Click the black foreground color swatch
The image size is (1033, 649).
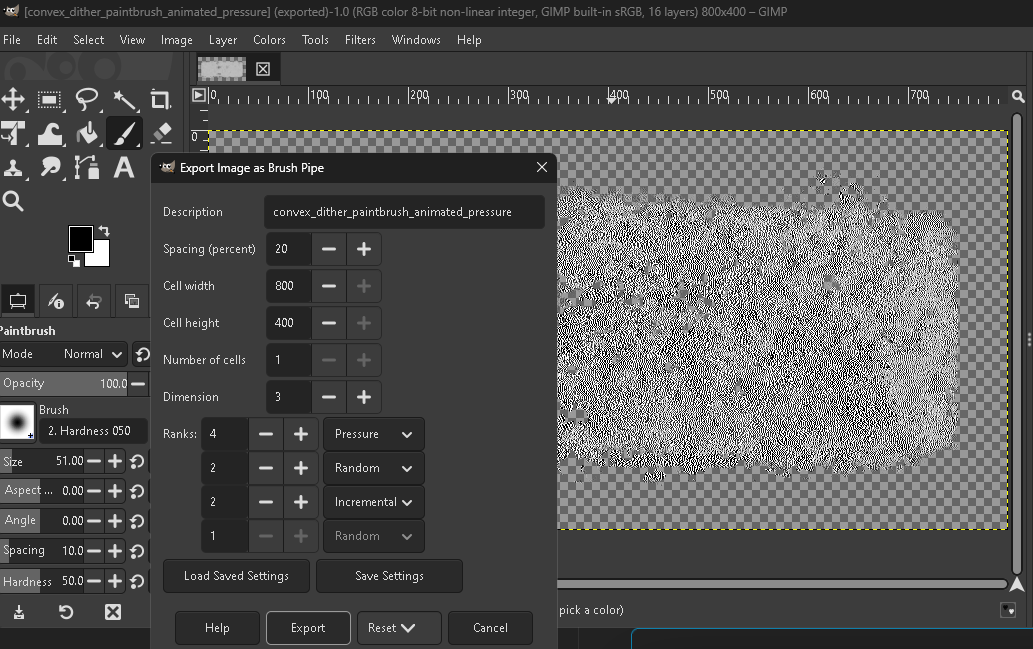[80, 239]
